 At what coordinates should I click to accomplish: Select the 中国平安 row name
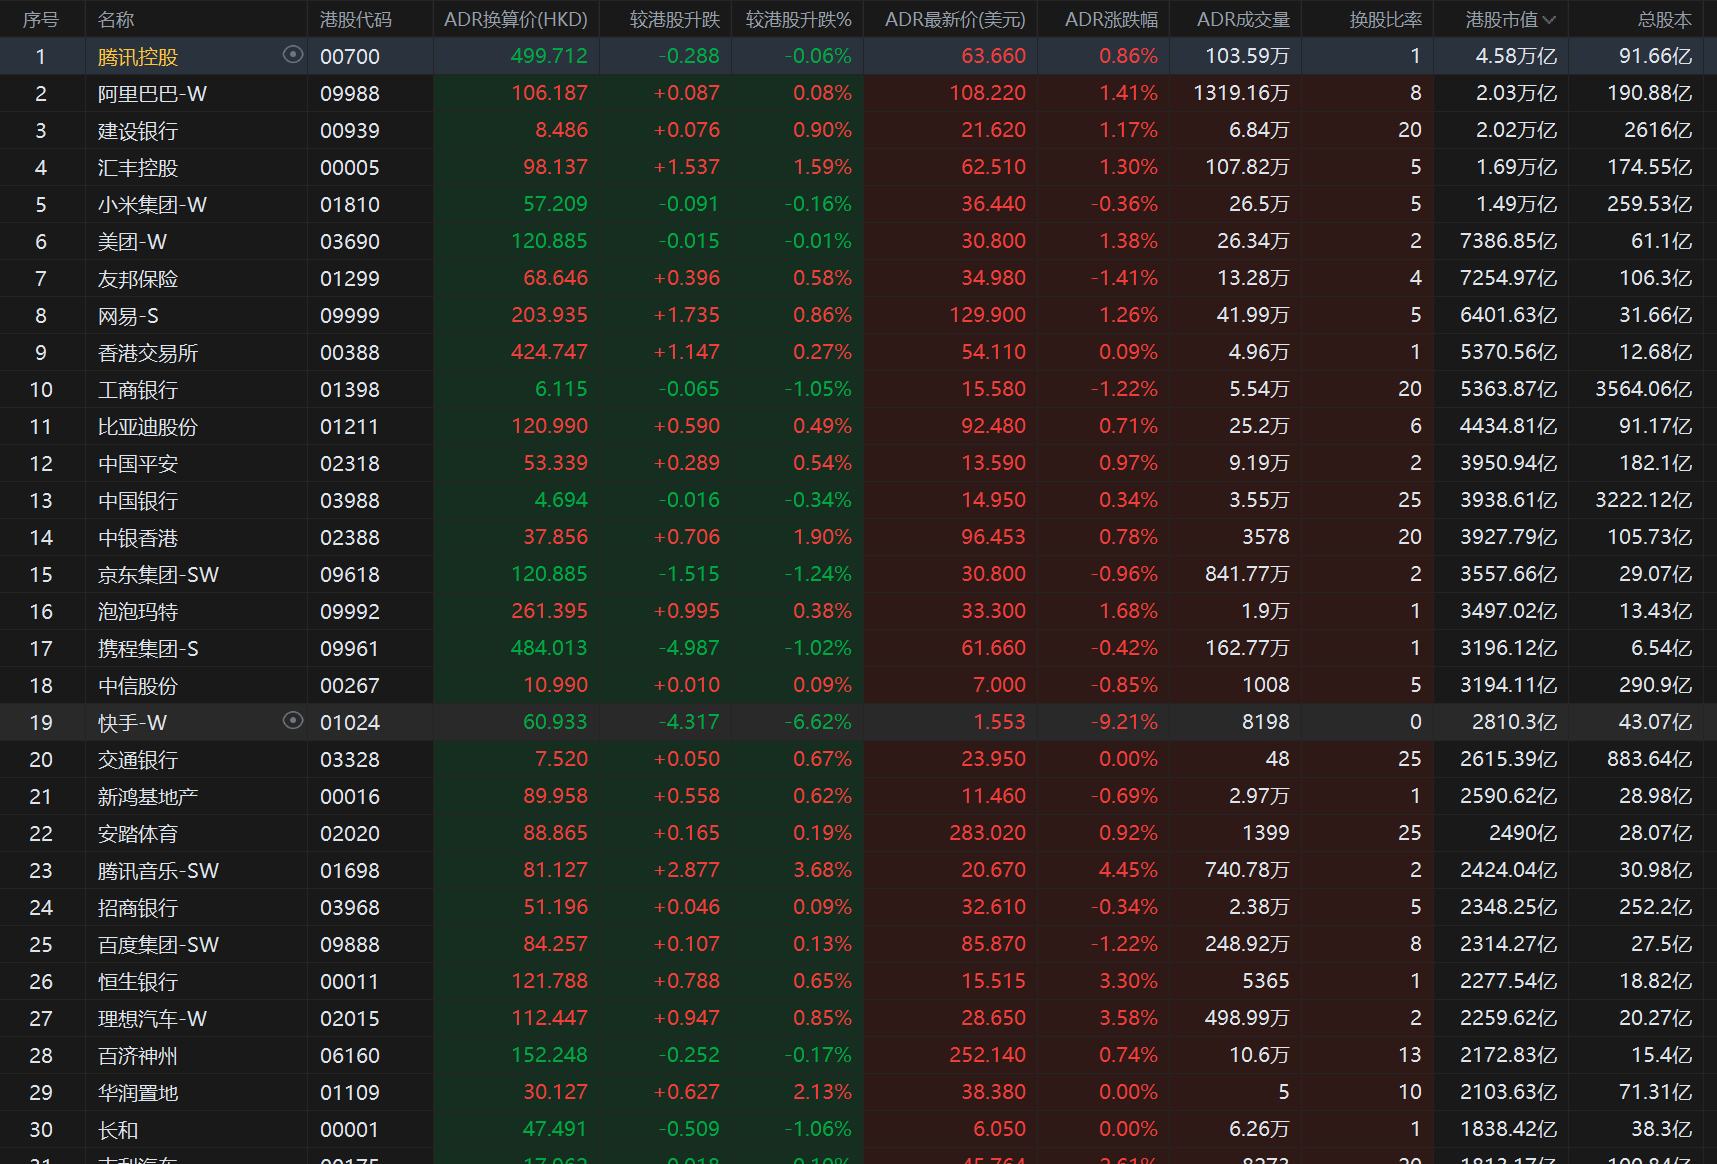(x=138, y=464)
